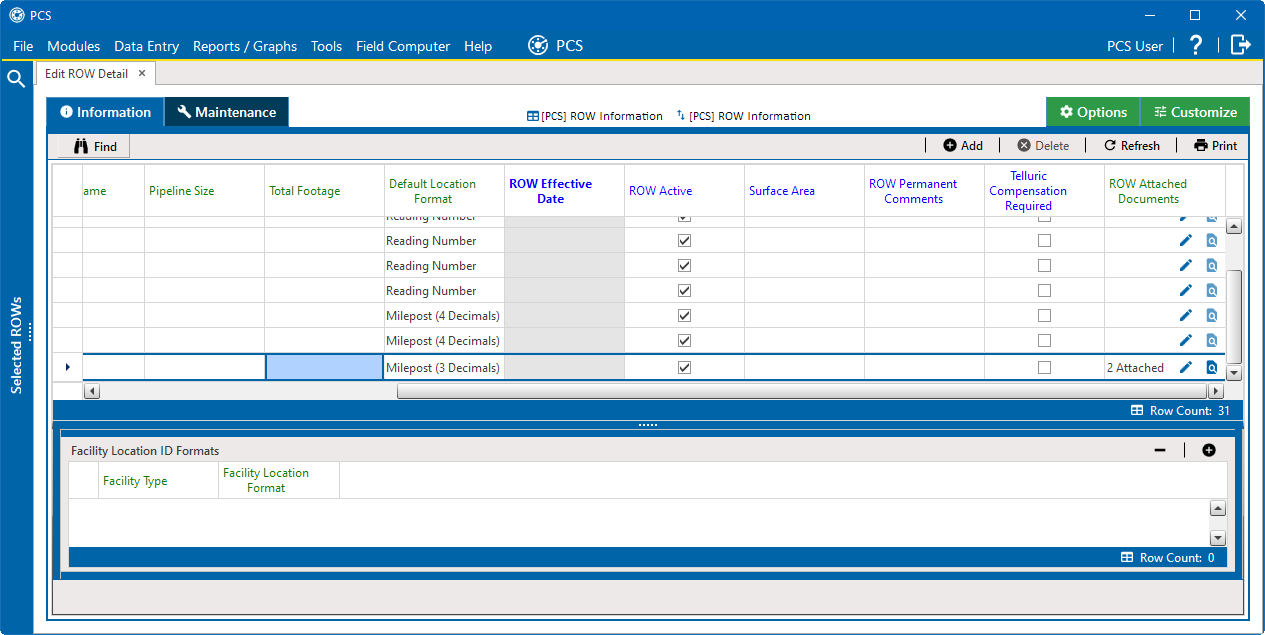
Task: Click the Milepost (3 Decimals) cell
Action: (444, 367)
